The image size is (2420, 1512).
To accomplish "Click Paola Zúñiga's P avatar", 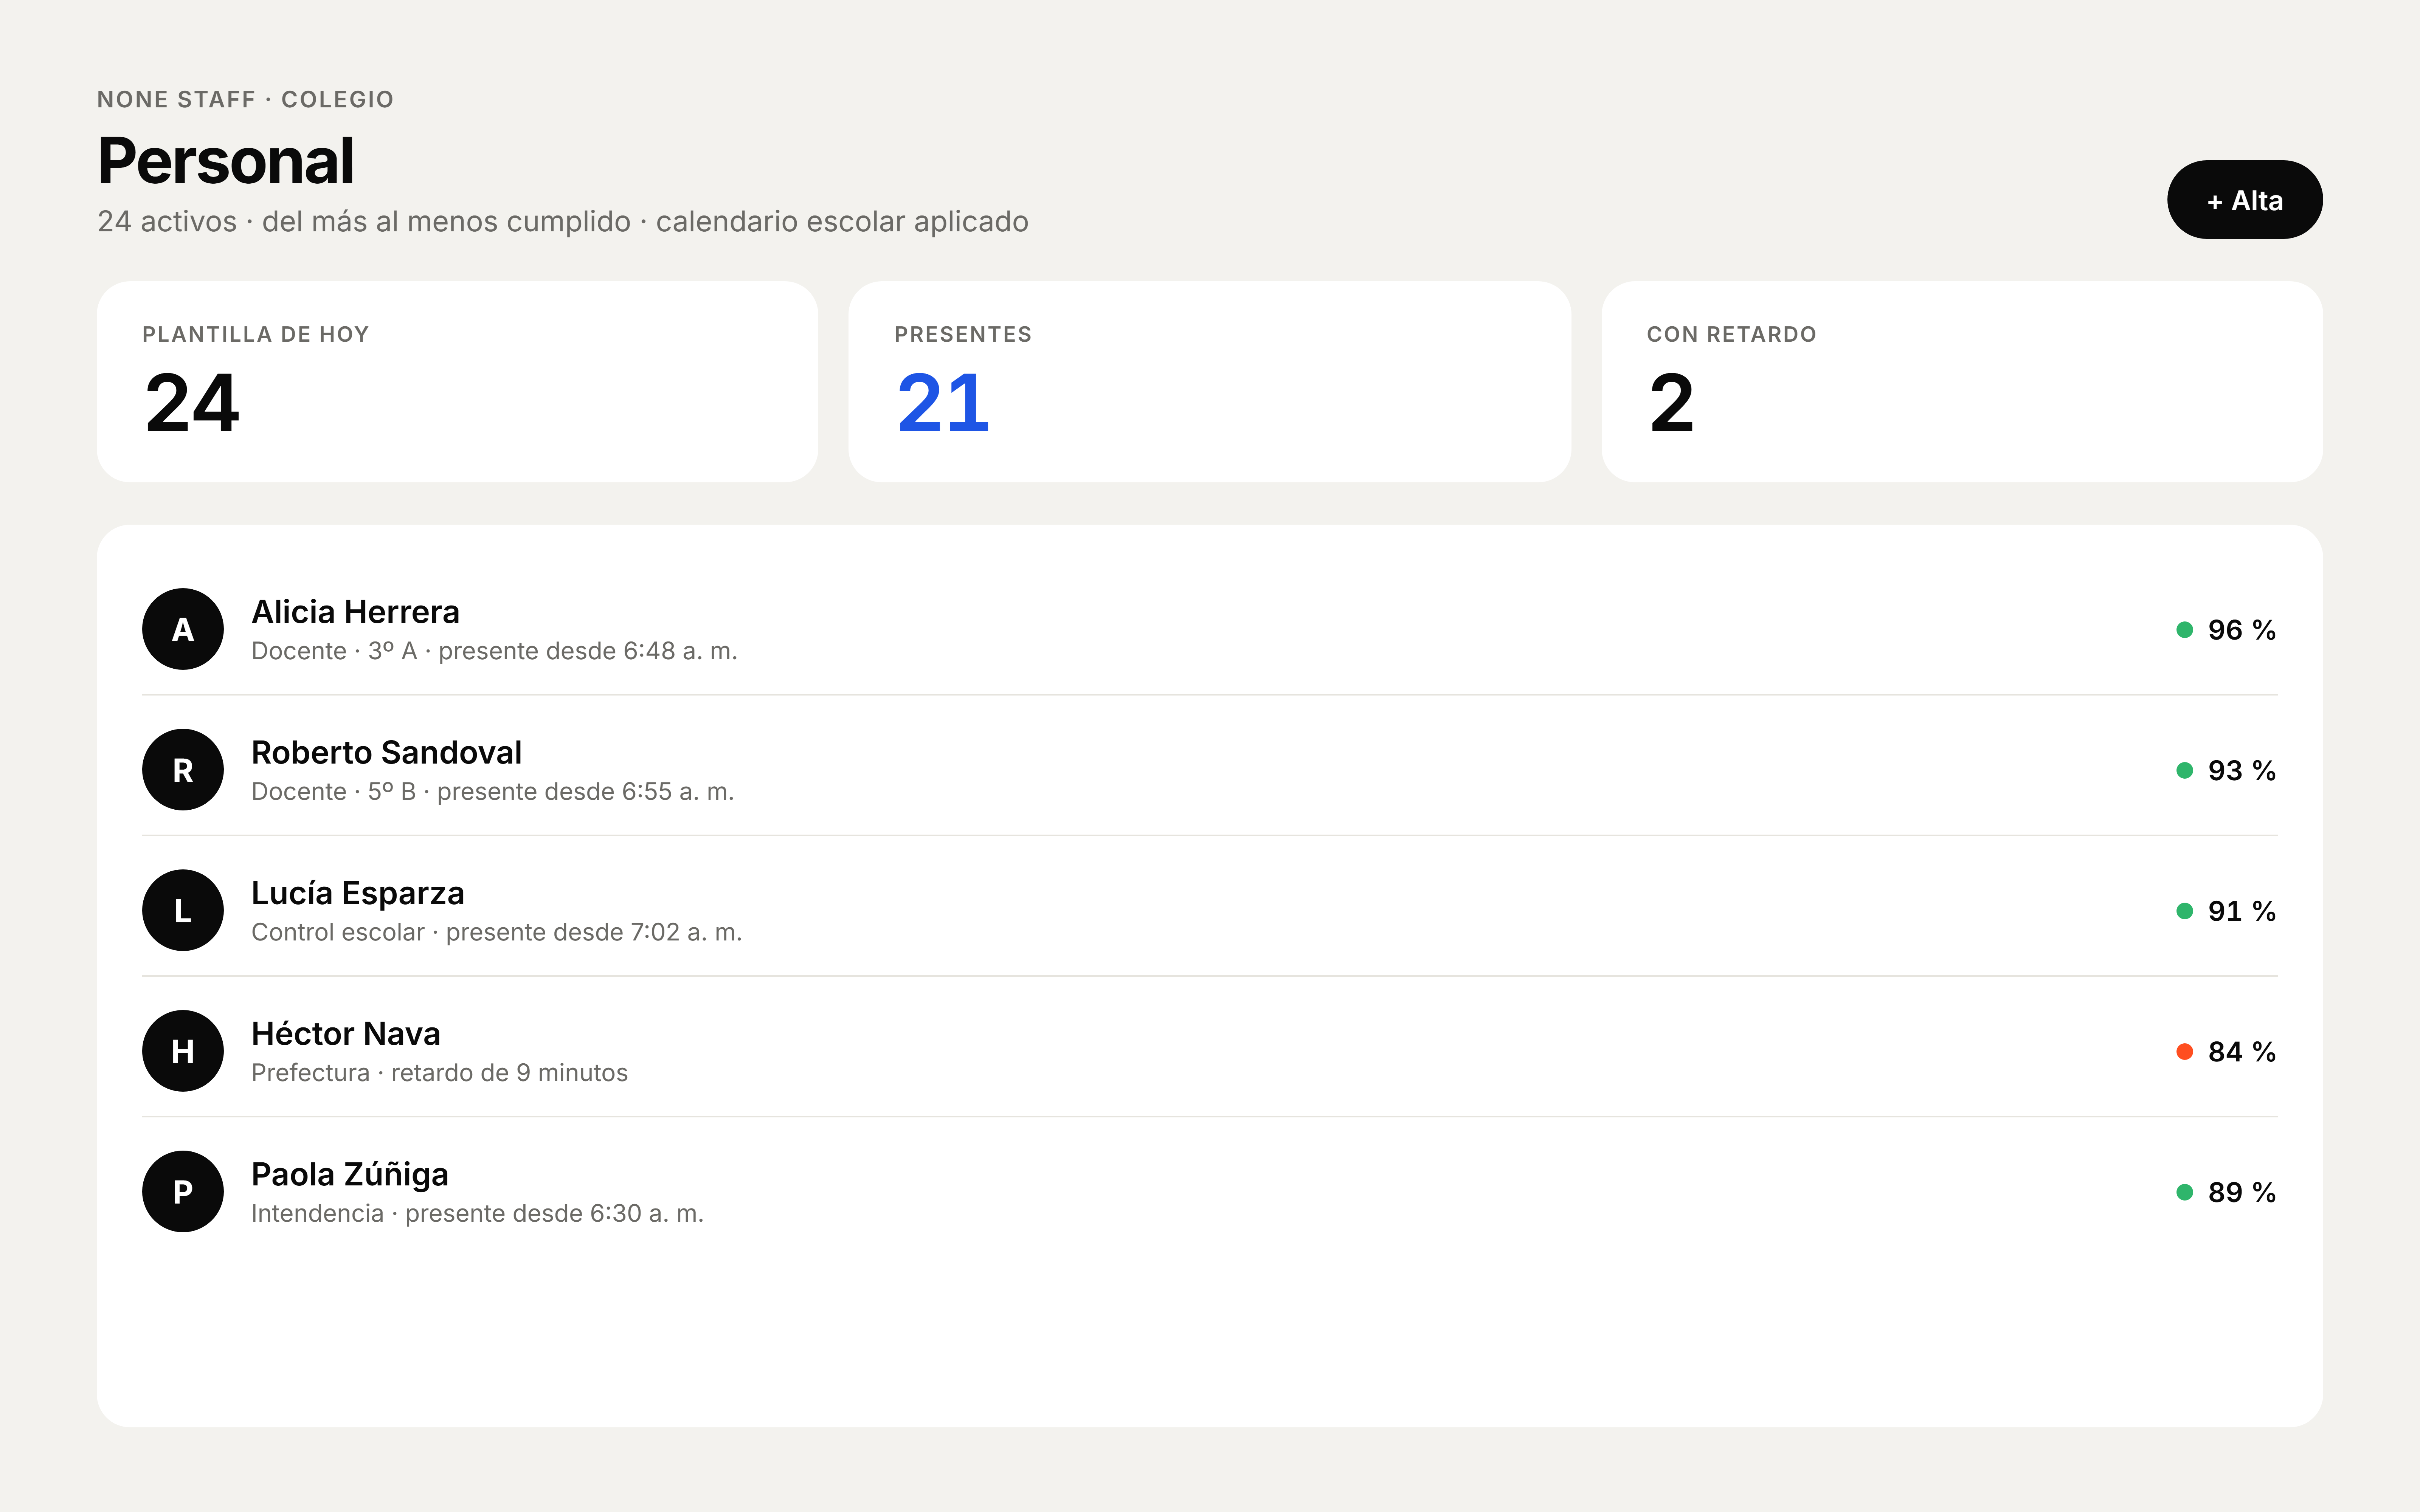I will pyautogui.click(x=183, y=1191).
